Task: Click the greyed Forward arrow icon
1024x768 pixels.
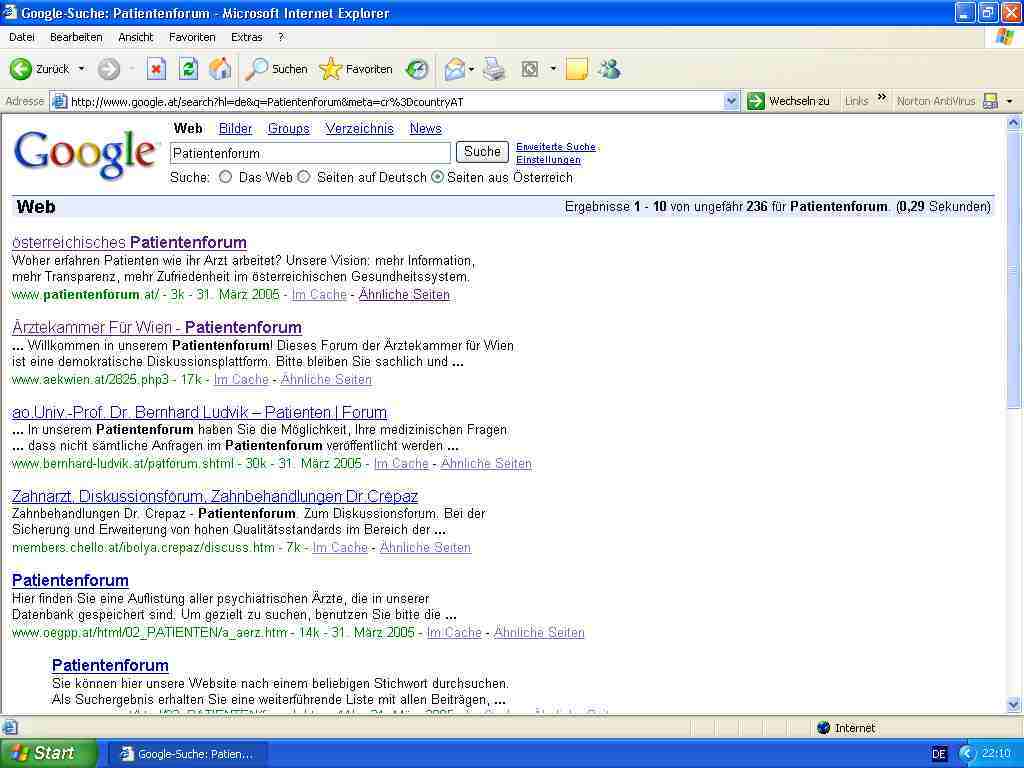Action: coord(108,69)
